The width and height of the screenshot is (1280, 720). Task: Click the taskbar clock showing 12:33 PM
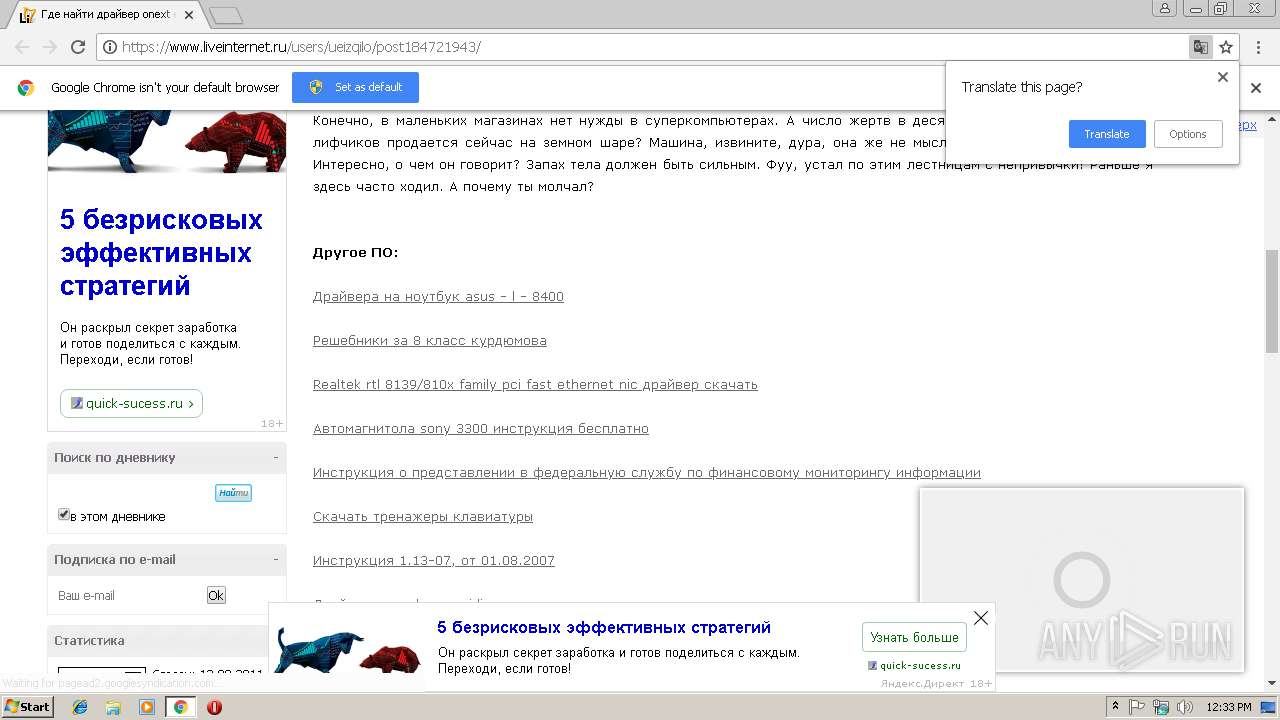[1229, 707]
